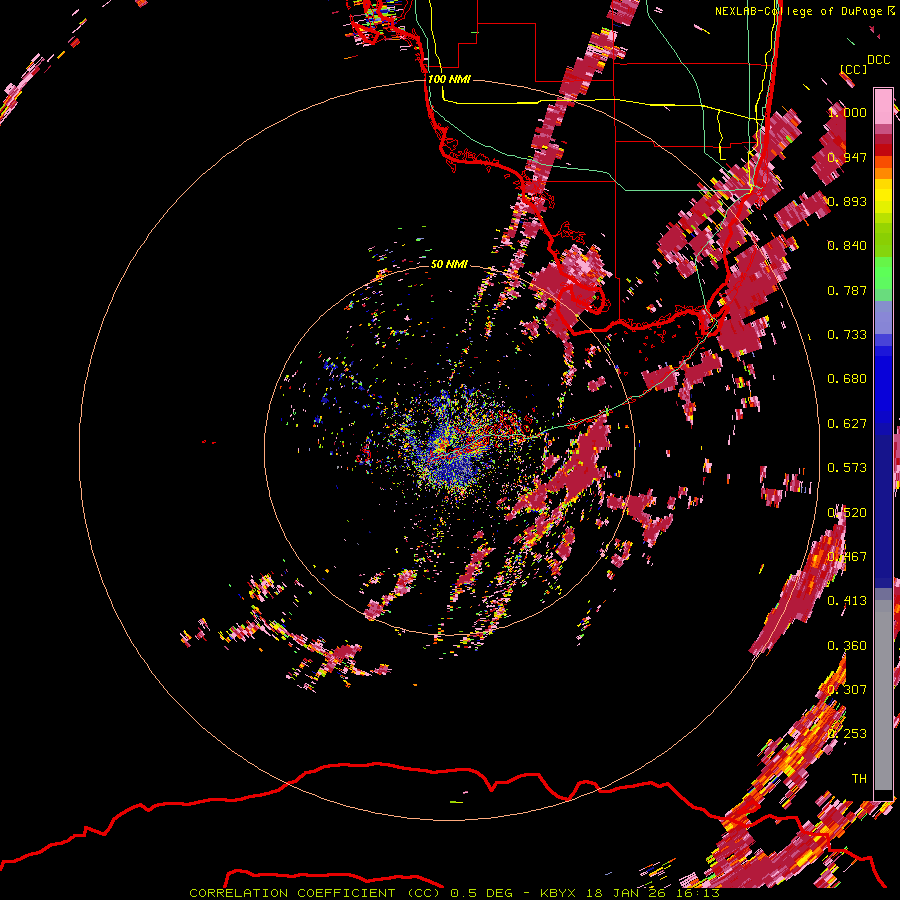Image resolution: width=900 pixels, height=900 pixels.
Task: Click the 100 NMI range ring label
Action: [449, 79]
